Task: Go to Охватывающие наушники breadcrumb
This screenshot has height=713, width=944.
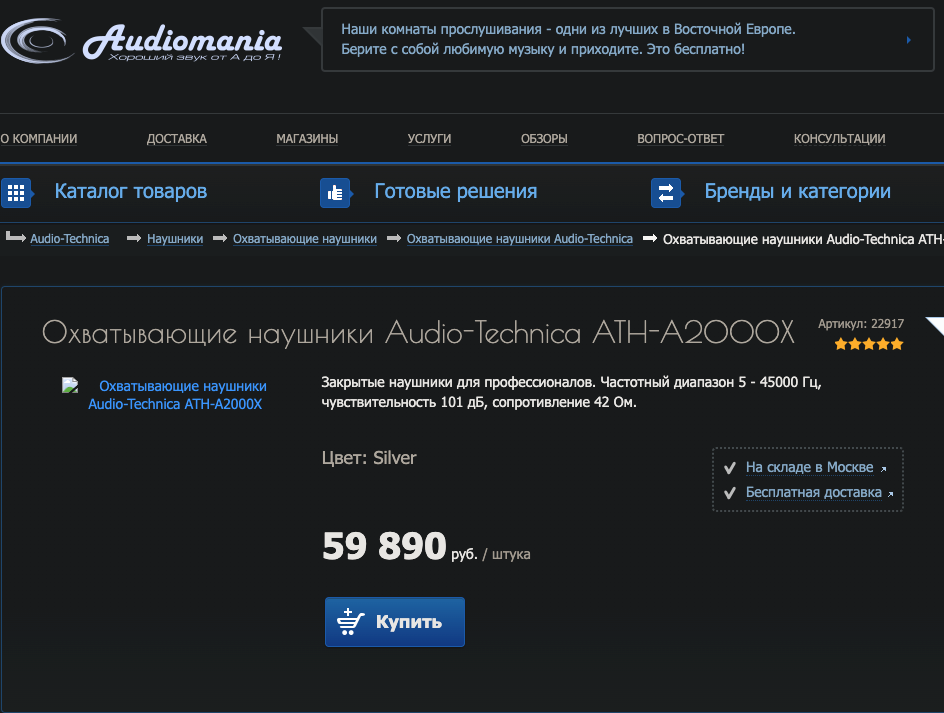Action: (305, 239)
